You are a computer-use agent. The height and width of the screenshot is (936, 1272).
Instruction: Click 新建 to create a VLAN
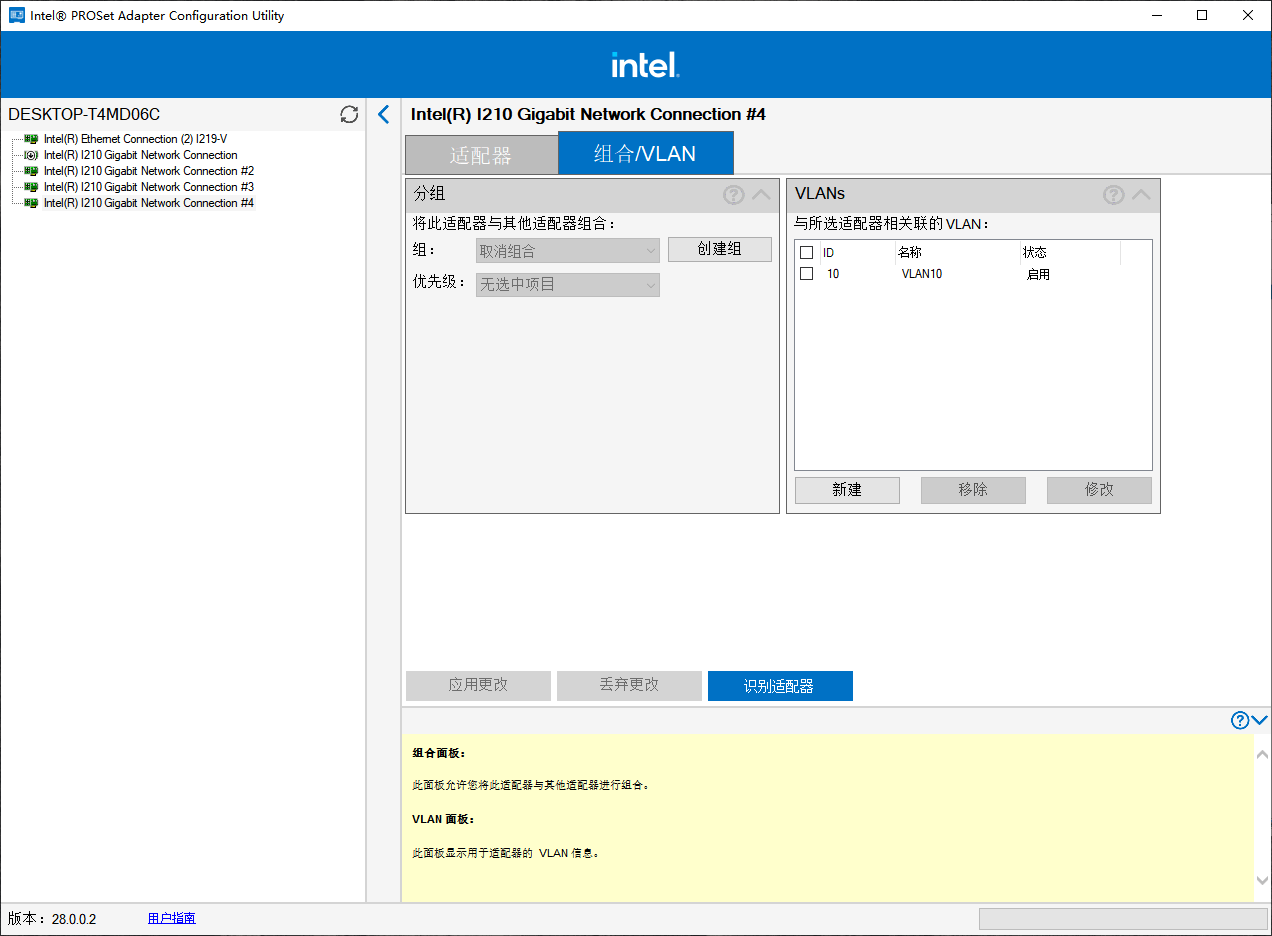tap(847, 490)
